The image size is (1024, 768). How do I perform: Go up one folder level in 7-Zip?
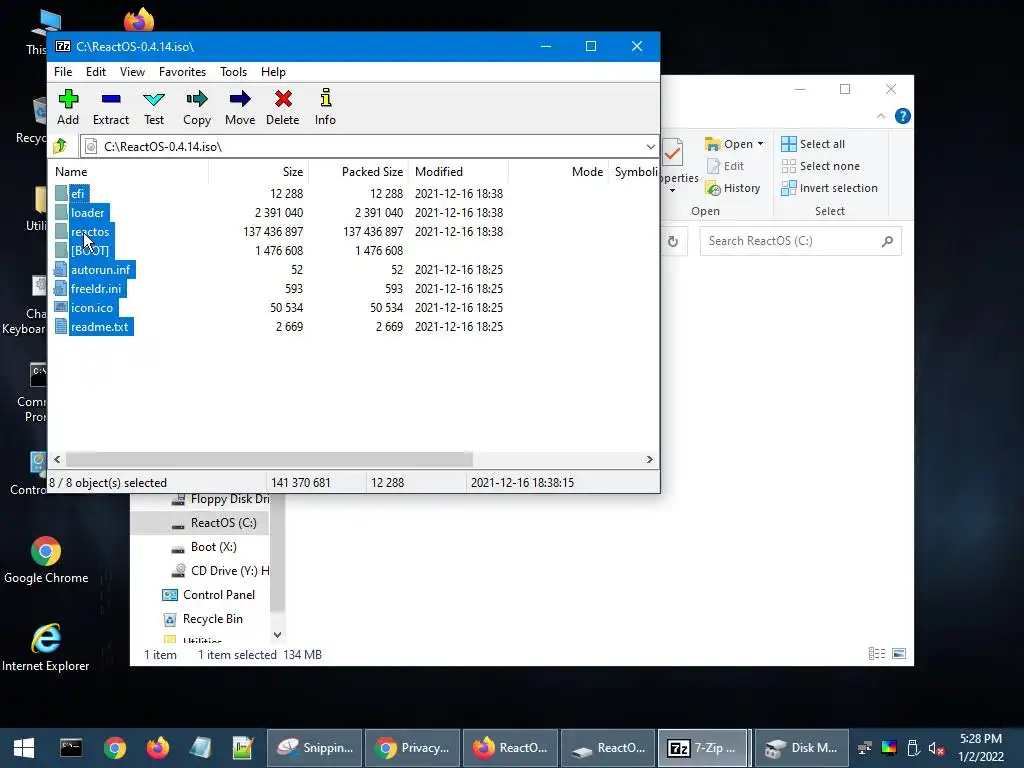[60, 146]
